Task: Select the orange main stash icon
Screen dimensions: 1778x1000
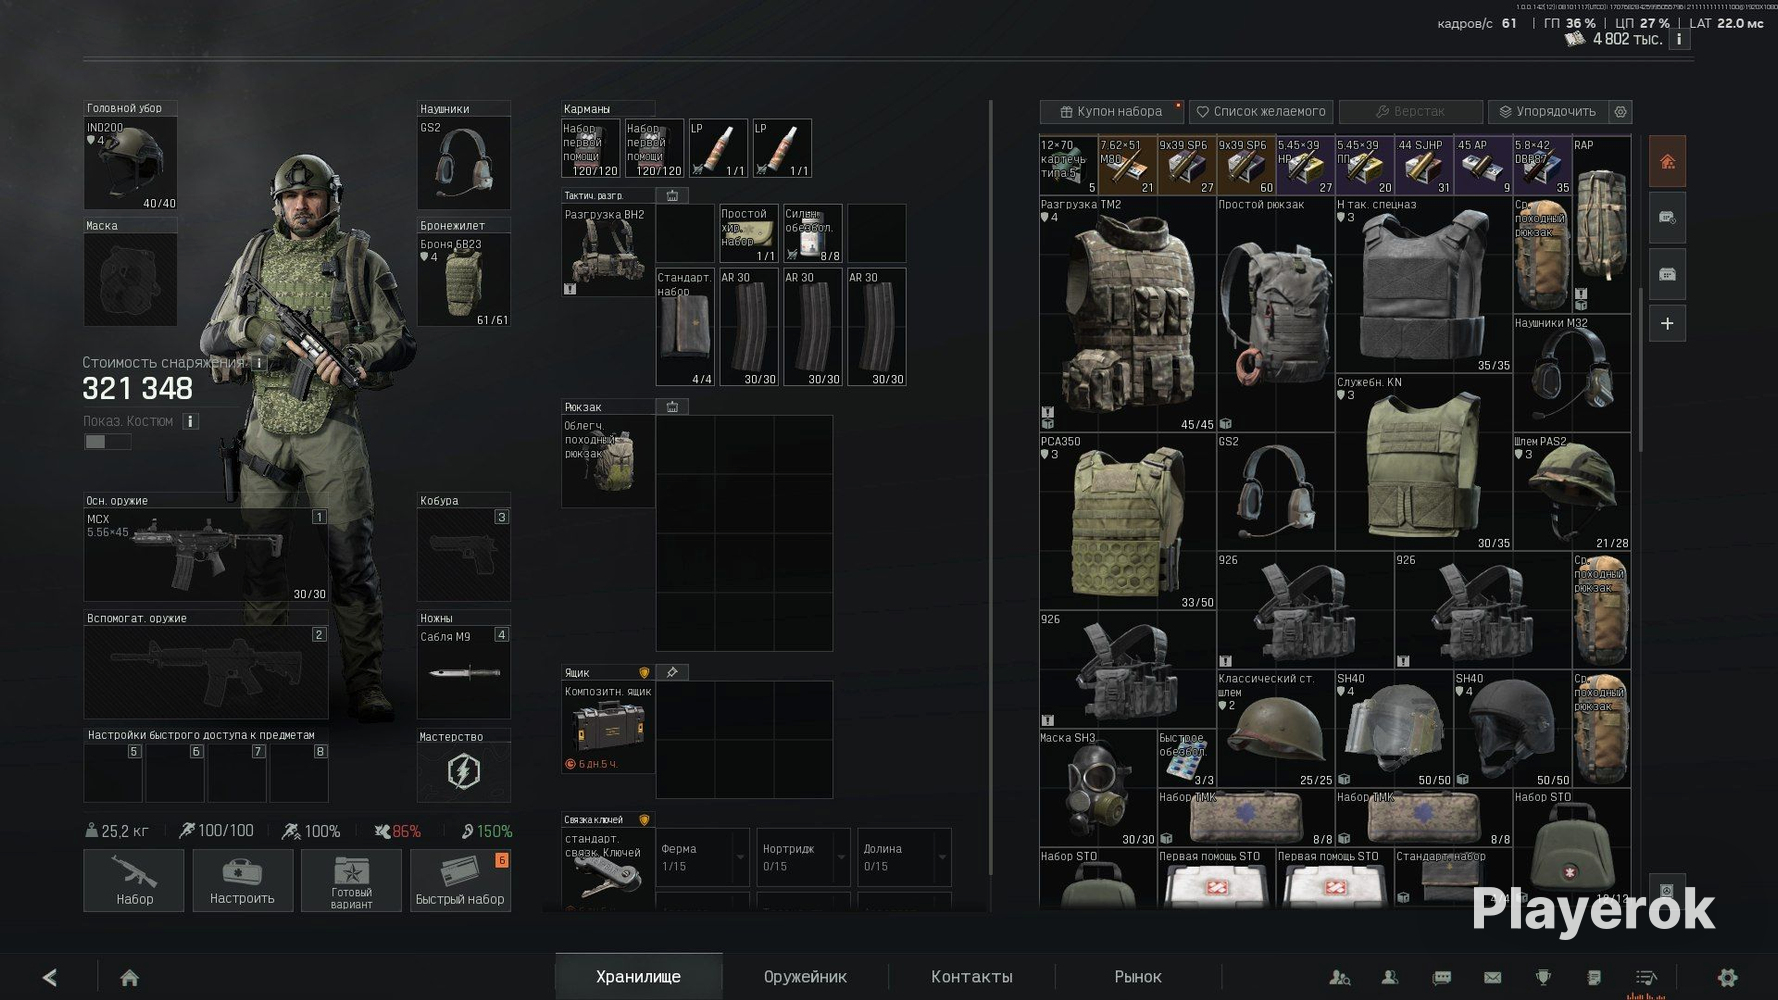Action: (1667, 162)
